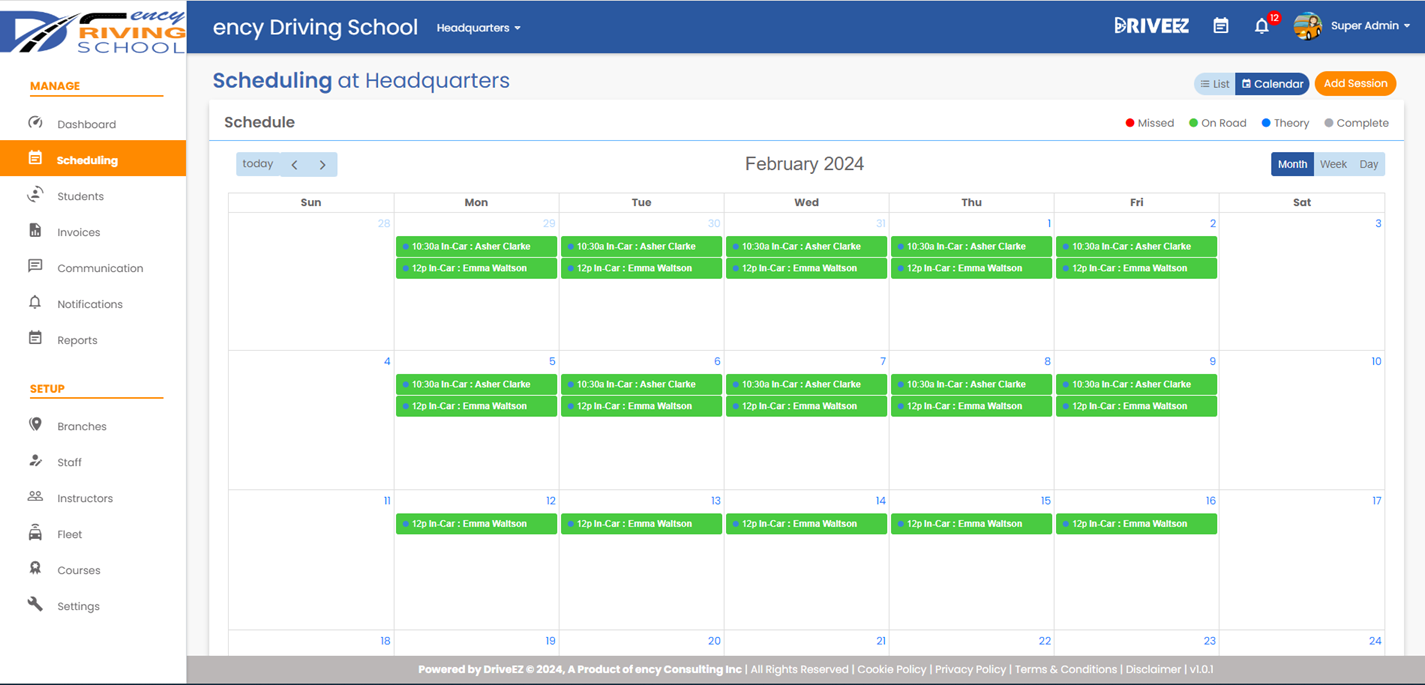1425x685 pixels.
Task: Select Day view for the schedule
Action: (1368, 163)
